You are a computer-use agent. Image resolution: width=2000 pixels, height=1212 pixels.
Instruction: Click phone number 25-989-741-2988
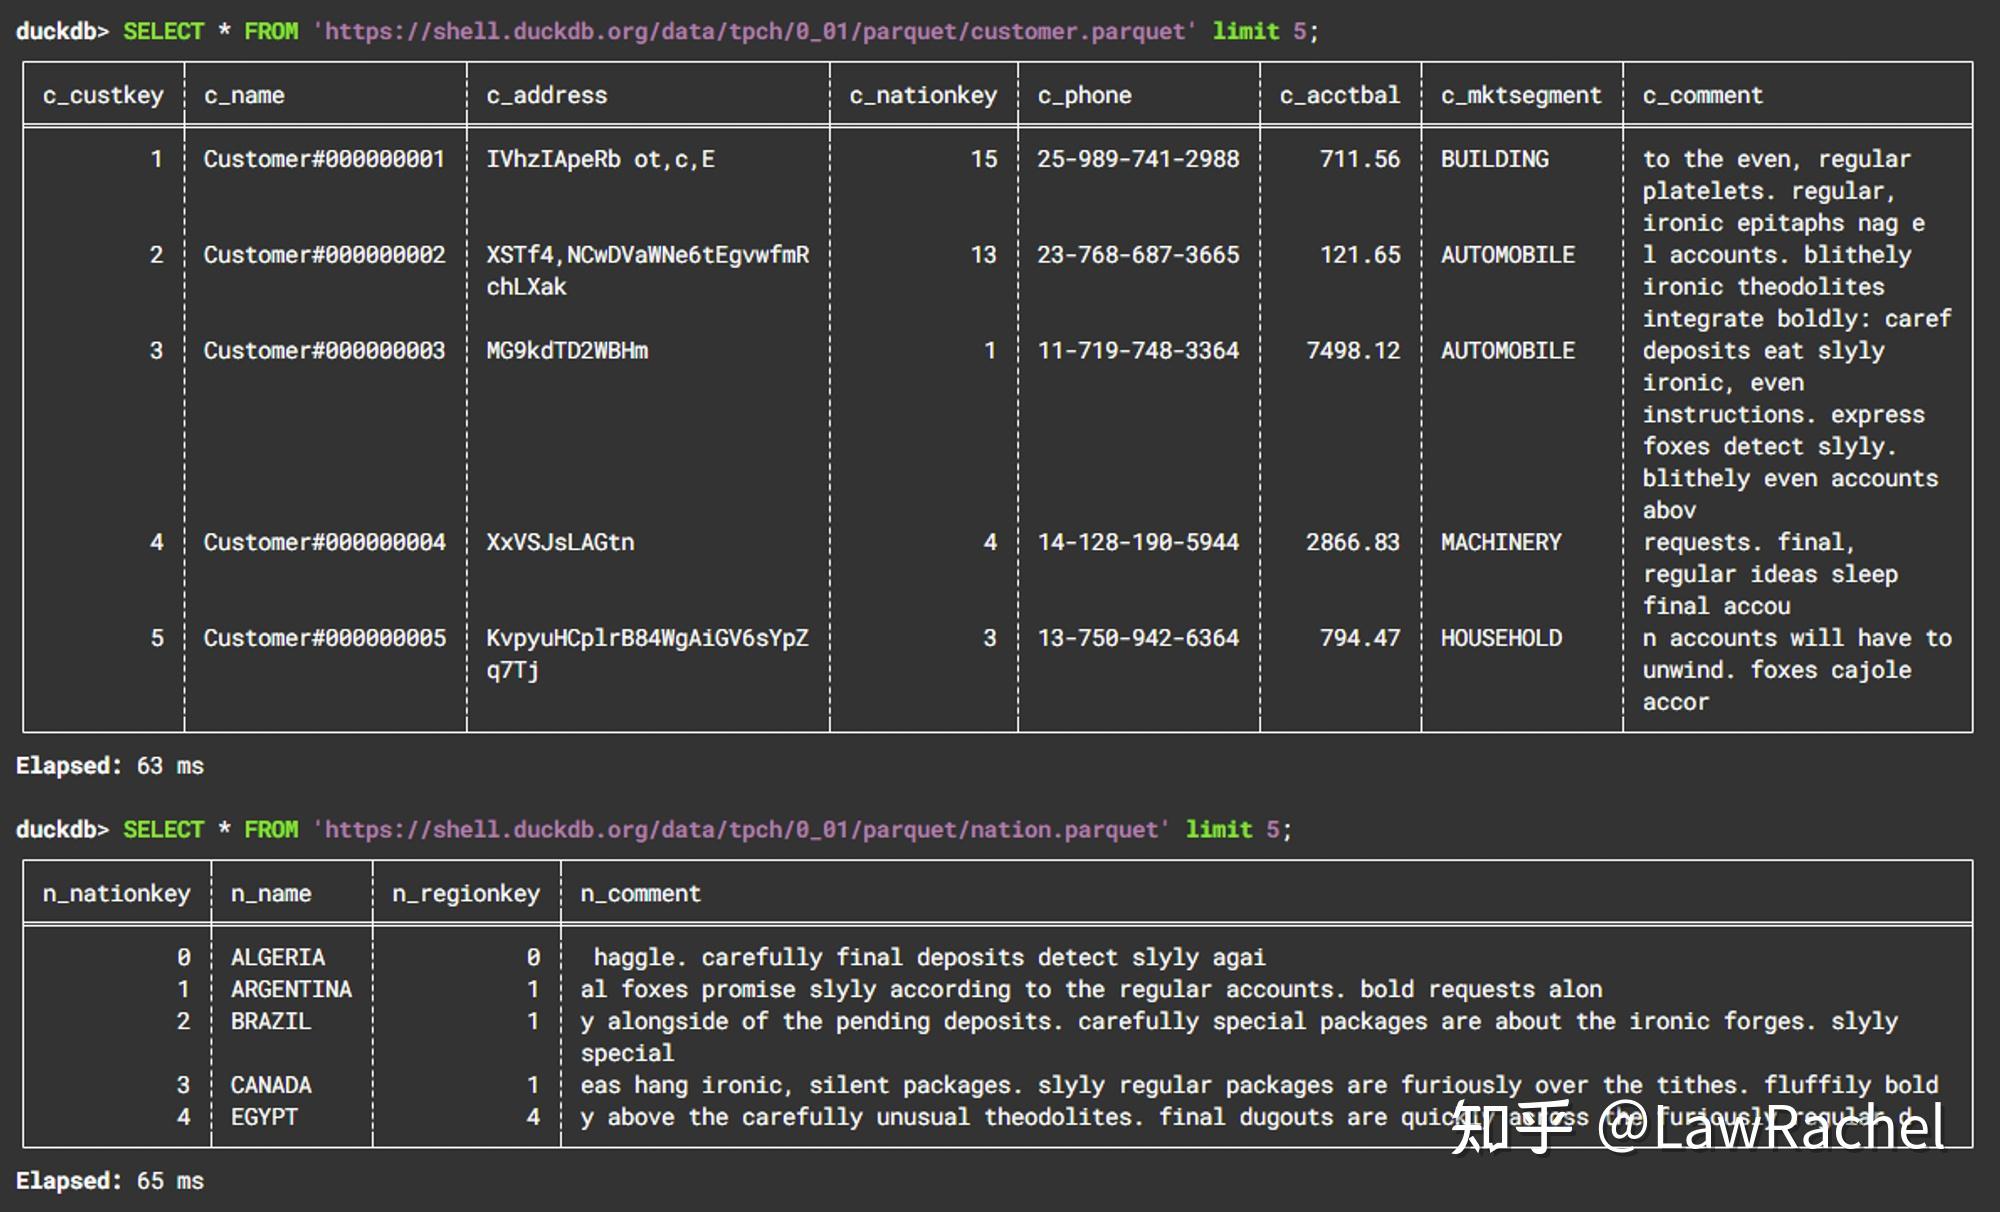coord(1138,159)
